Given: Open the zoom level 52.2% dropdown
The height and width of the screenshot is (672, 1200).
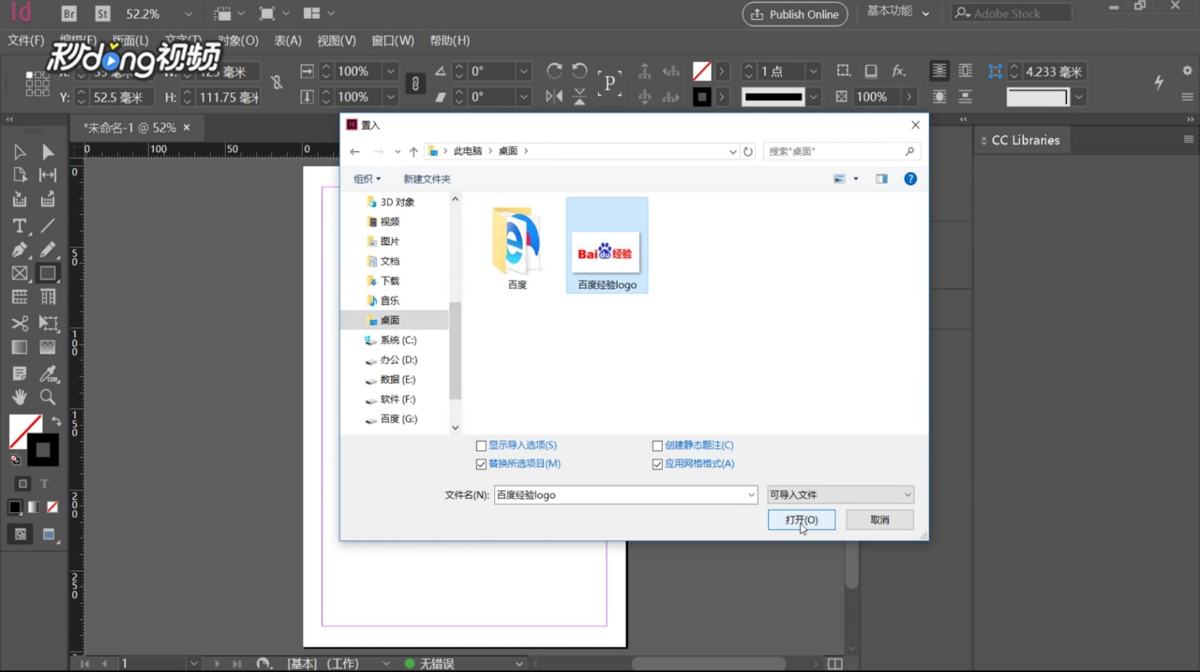Looking at the screenshot, I should point(188,14).
